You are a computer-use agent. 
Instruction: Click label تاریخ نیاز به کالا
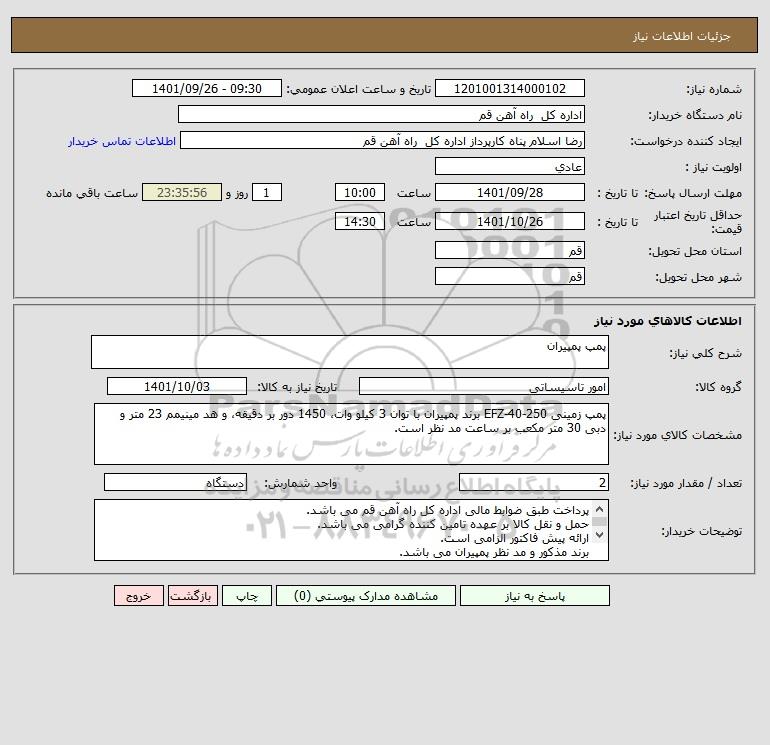[298, 387]
